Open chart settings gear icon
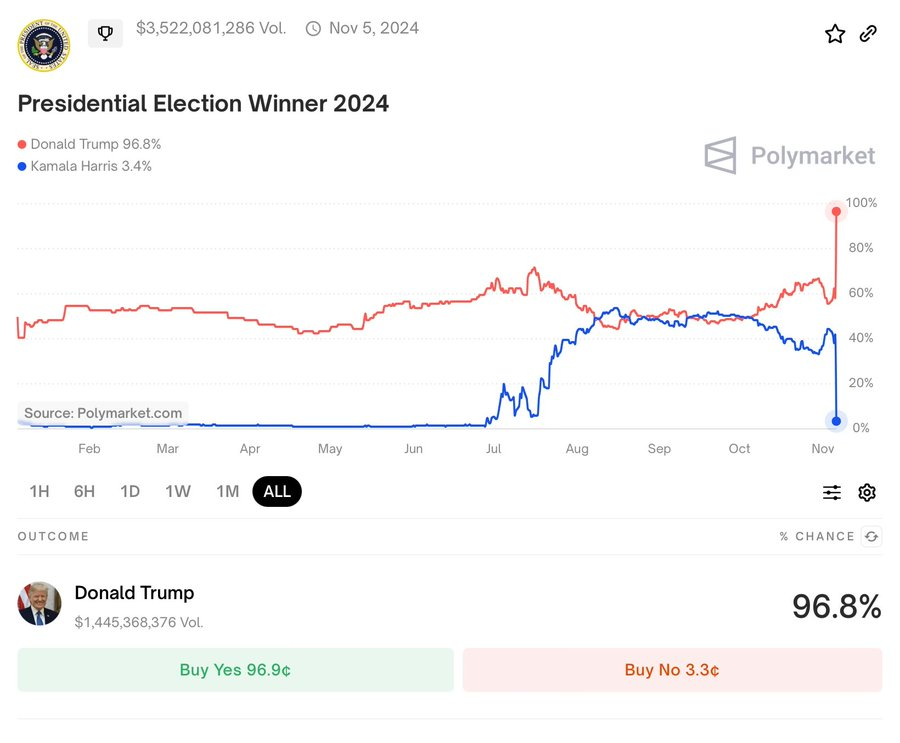This screenshot has width=900, height=743. (x=867, y=492)
